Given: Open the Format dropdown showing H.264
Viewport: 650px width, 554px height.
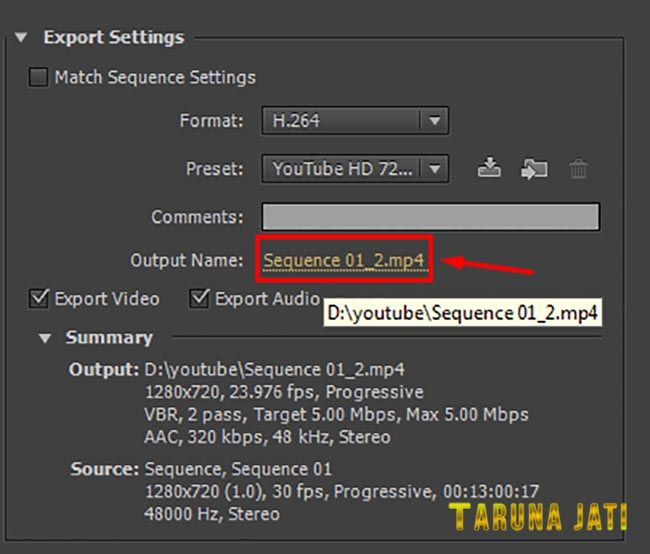Looking at the screenshot, I should pyautogui.click(x=355, y=121).
